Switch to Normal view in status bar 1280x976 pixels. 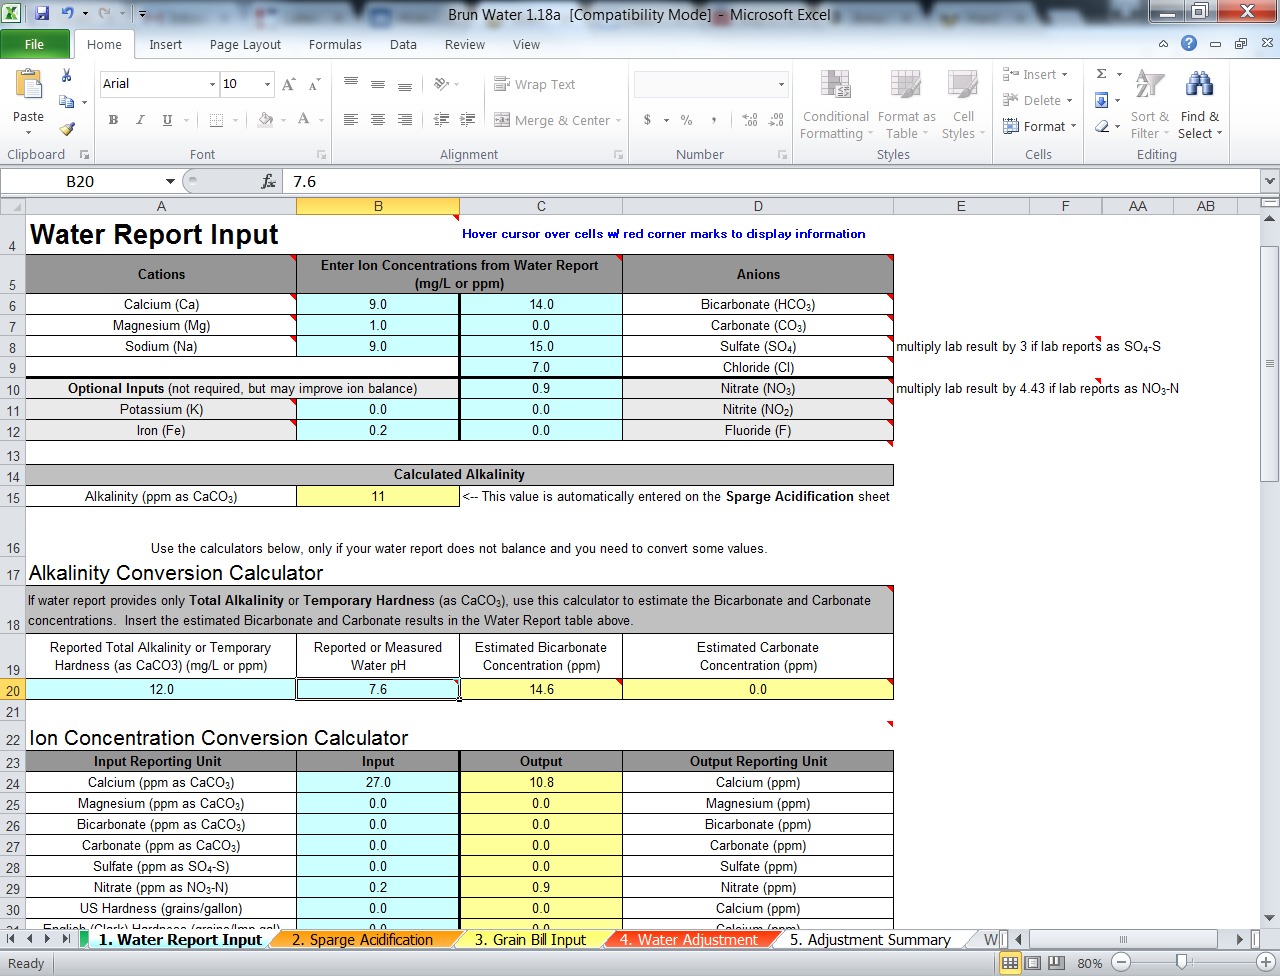click(1010, 963)
